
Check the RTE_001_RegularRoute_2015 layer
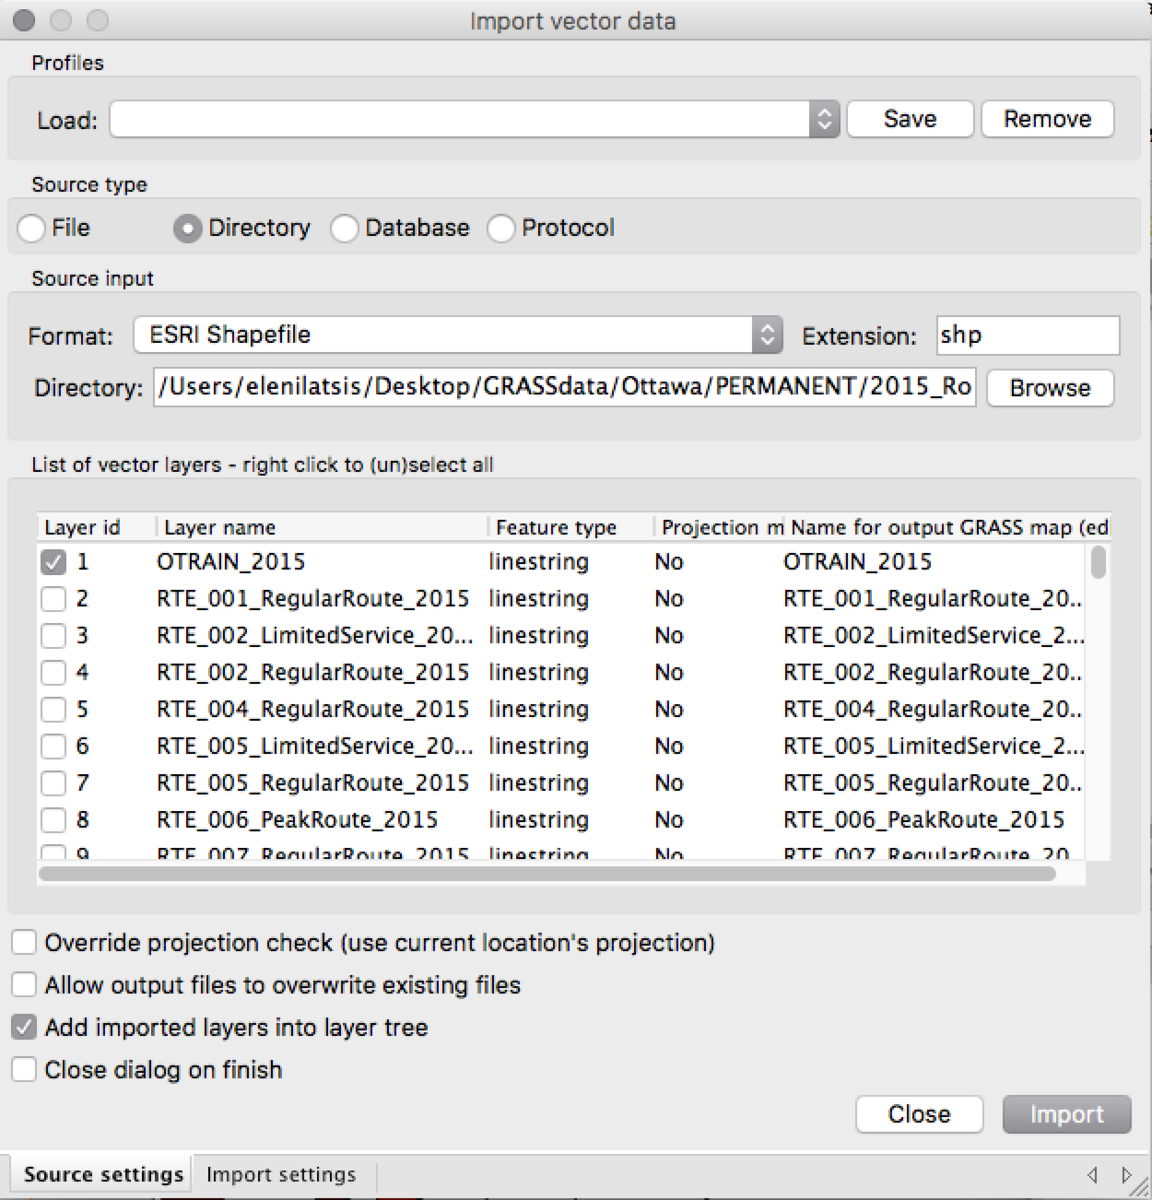[x=53, y=598]
